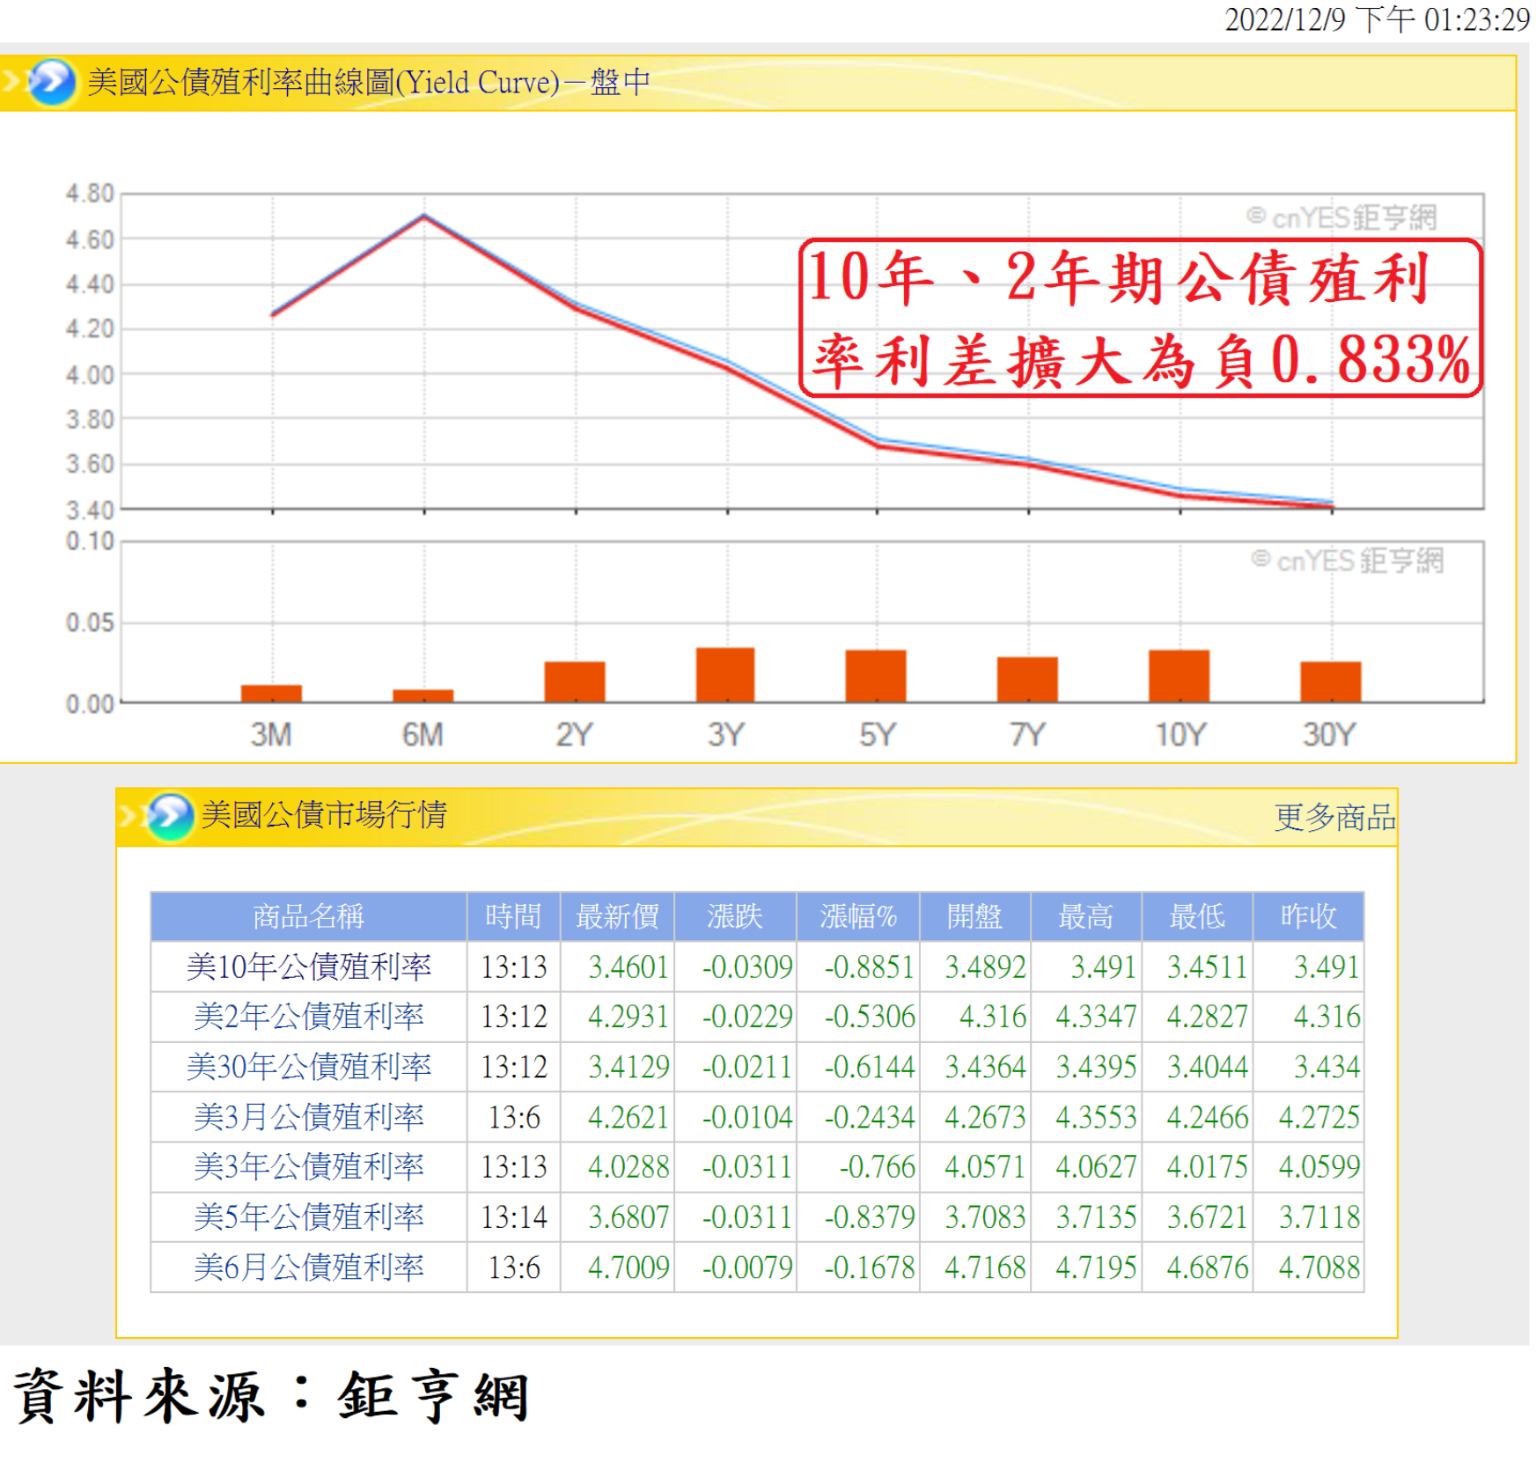Select 美3年公債殖利率 link
Screen dimensions: 1536x1464
(x=308, y=1167)
